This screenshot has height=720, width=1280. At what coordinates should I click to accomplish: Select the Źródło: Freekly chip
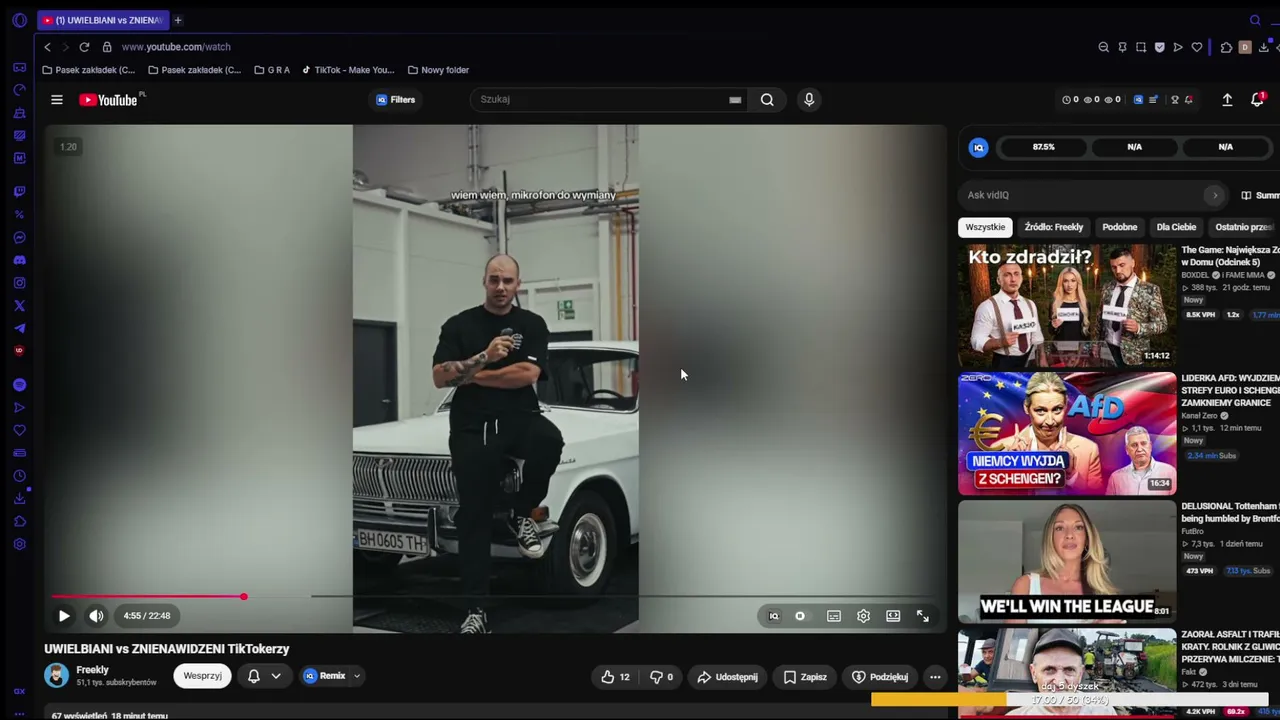click(x=1054, y=227)
